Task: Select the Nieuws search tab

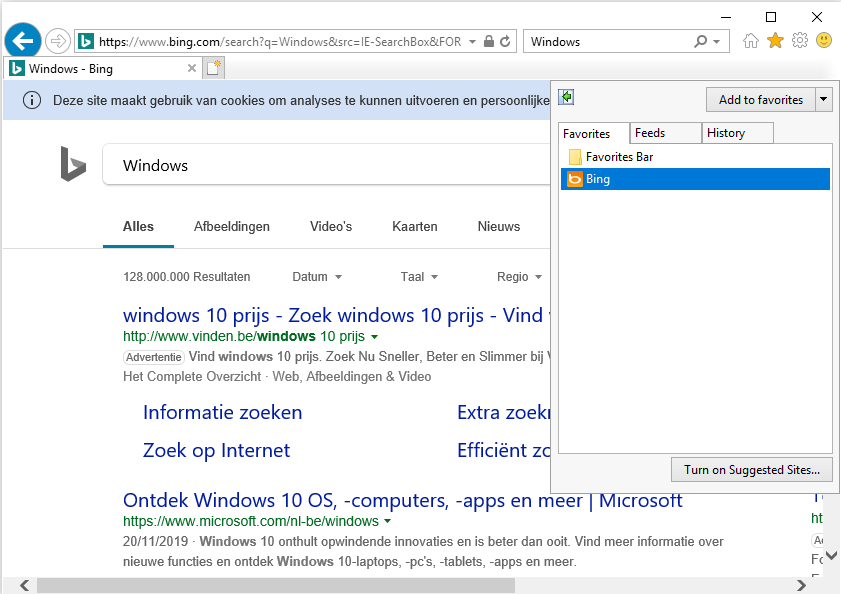Action: click(x=499, y=226)
